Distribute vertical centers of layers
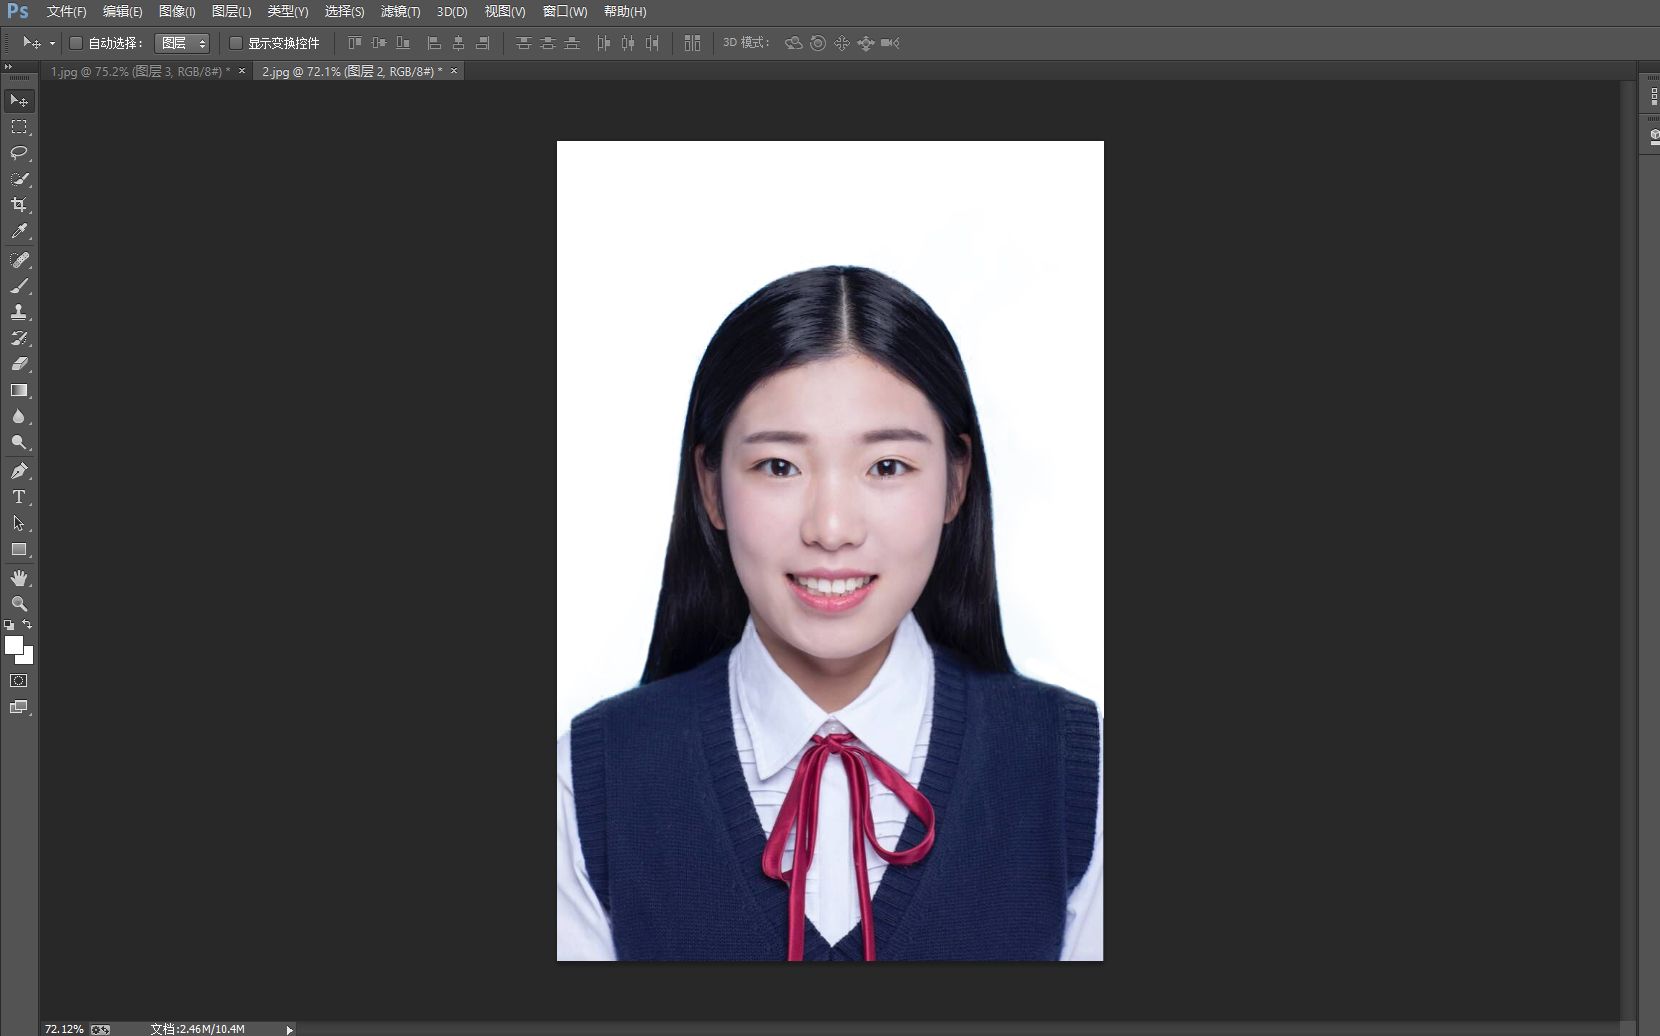This screenshot has width=1660, height=1036. click(x=547, y=43)
